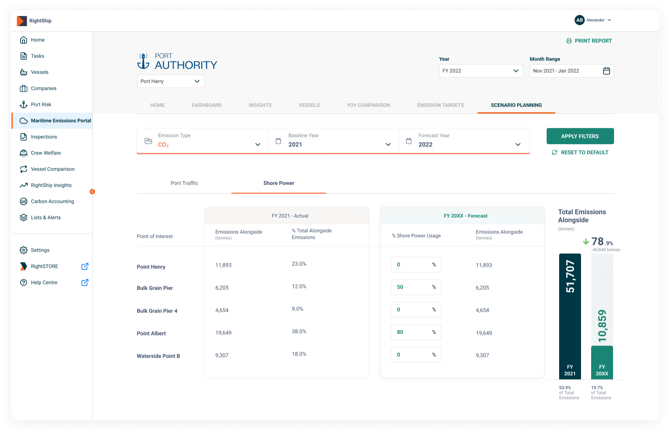Click the FY 2021 emissions bar

569,315
